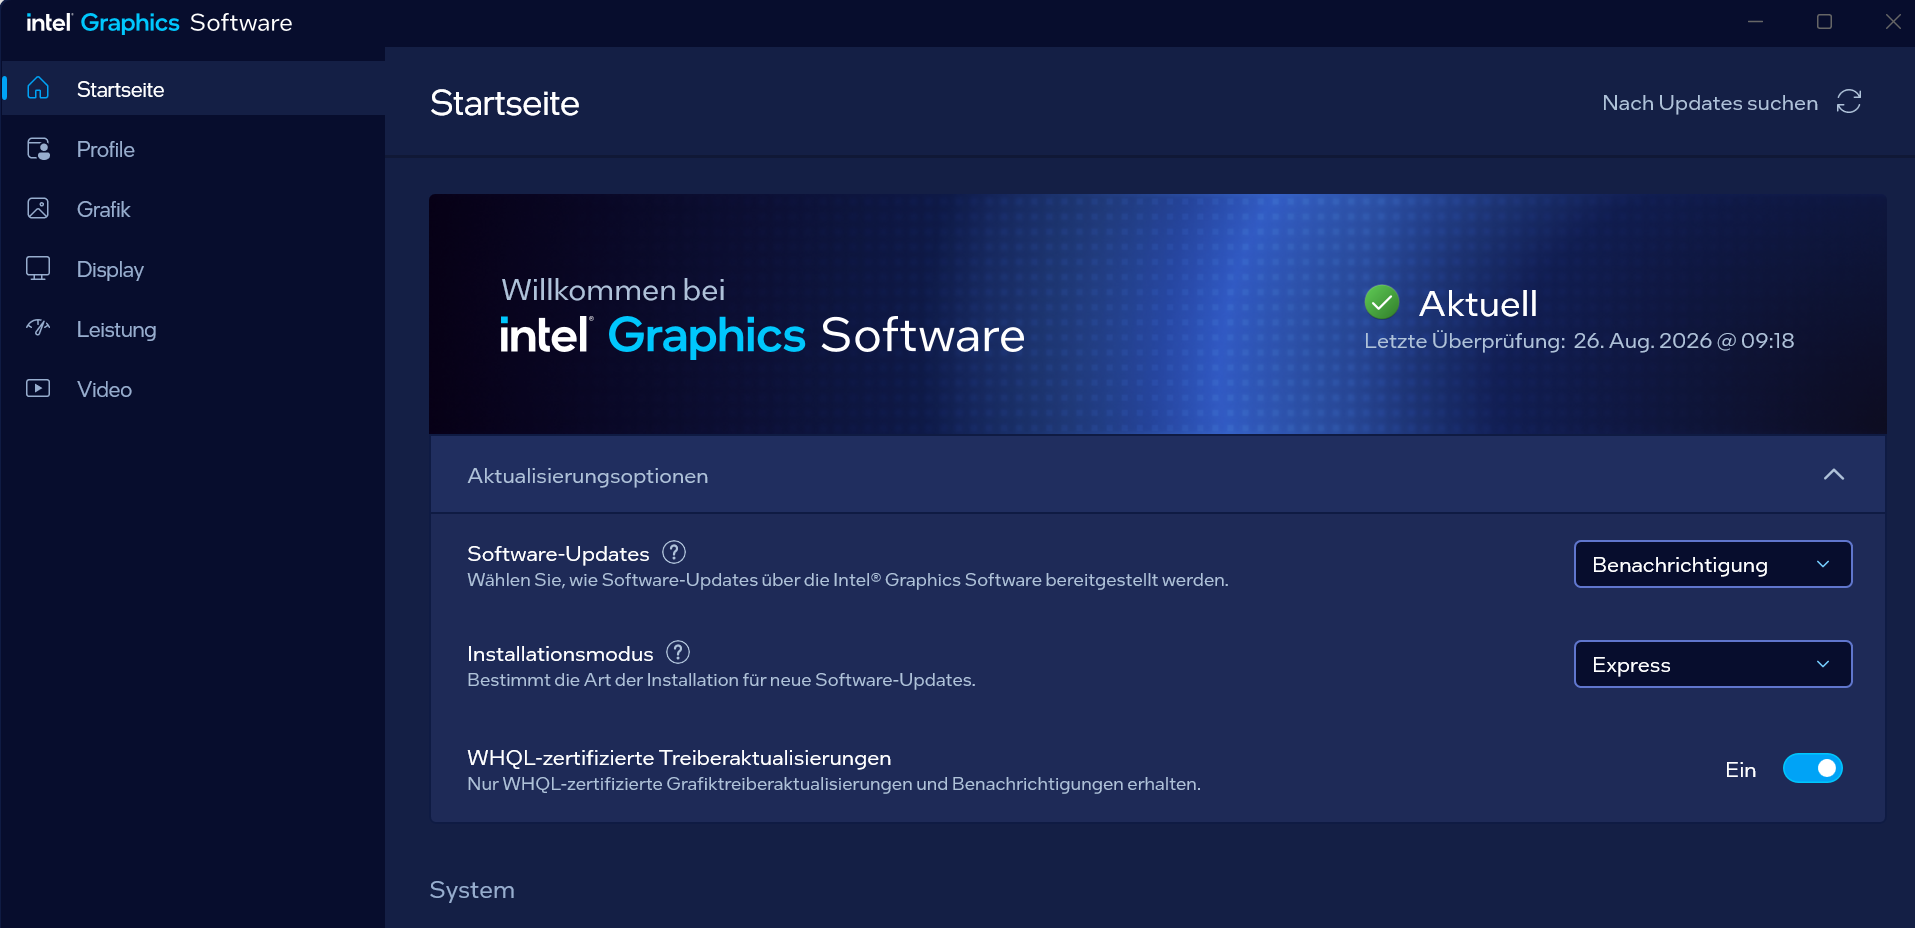Click the Aktualisierungsoptionen header text

pos(588,476)
